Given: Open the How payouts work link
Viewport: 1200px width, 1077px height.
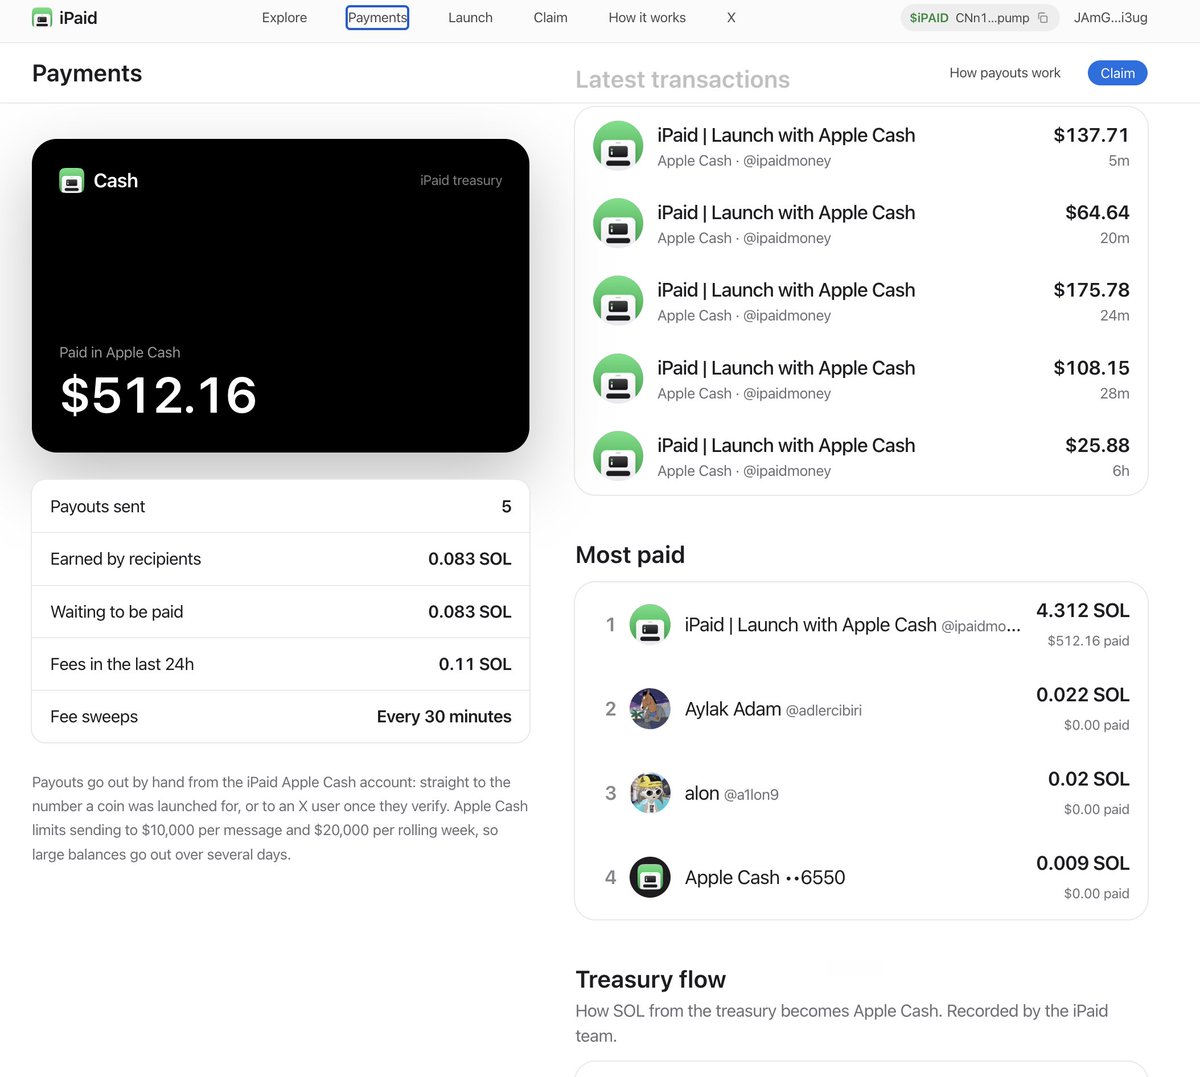Looking at the screenshot, I should pos(1005,73).
